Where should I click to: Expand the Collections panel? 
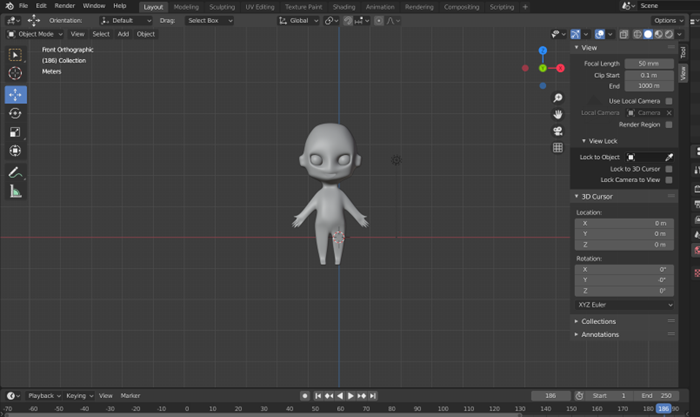598,321
